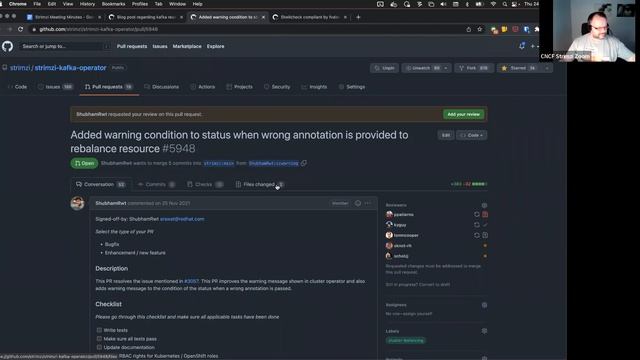
Task: Open the cluster rebalancing label
Action: pyautogui.click(x=406, y=340)
